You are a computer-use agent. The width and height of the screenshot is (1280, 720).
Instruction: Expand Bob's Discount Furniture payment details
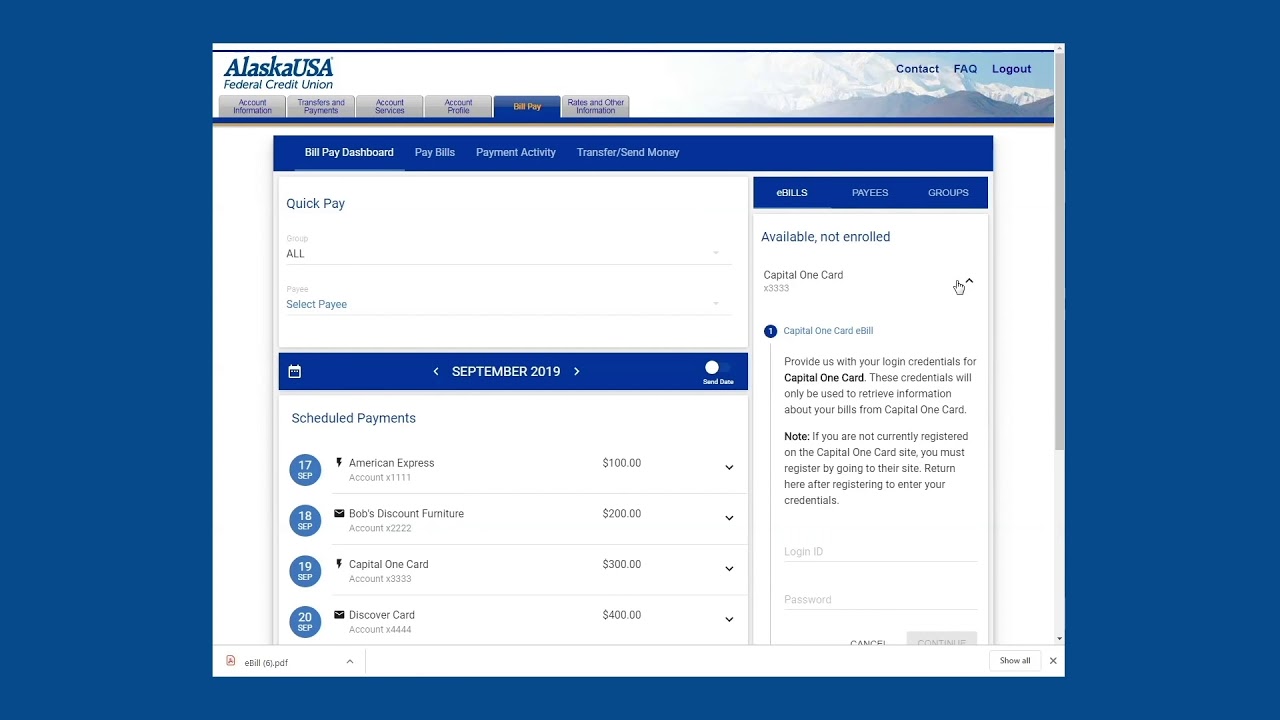click(729, 518)
